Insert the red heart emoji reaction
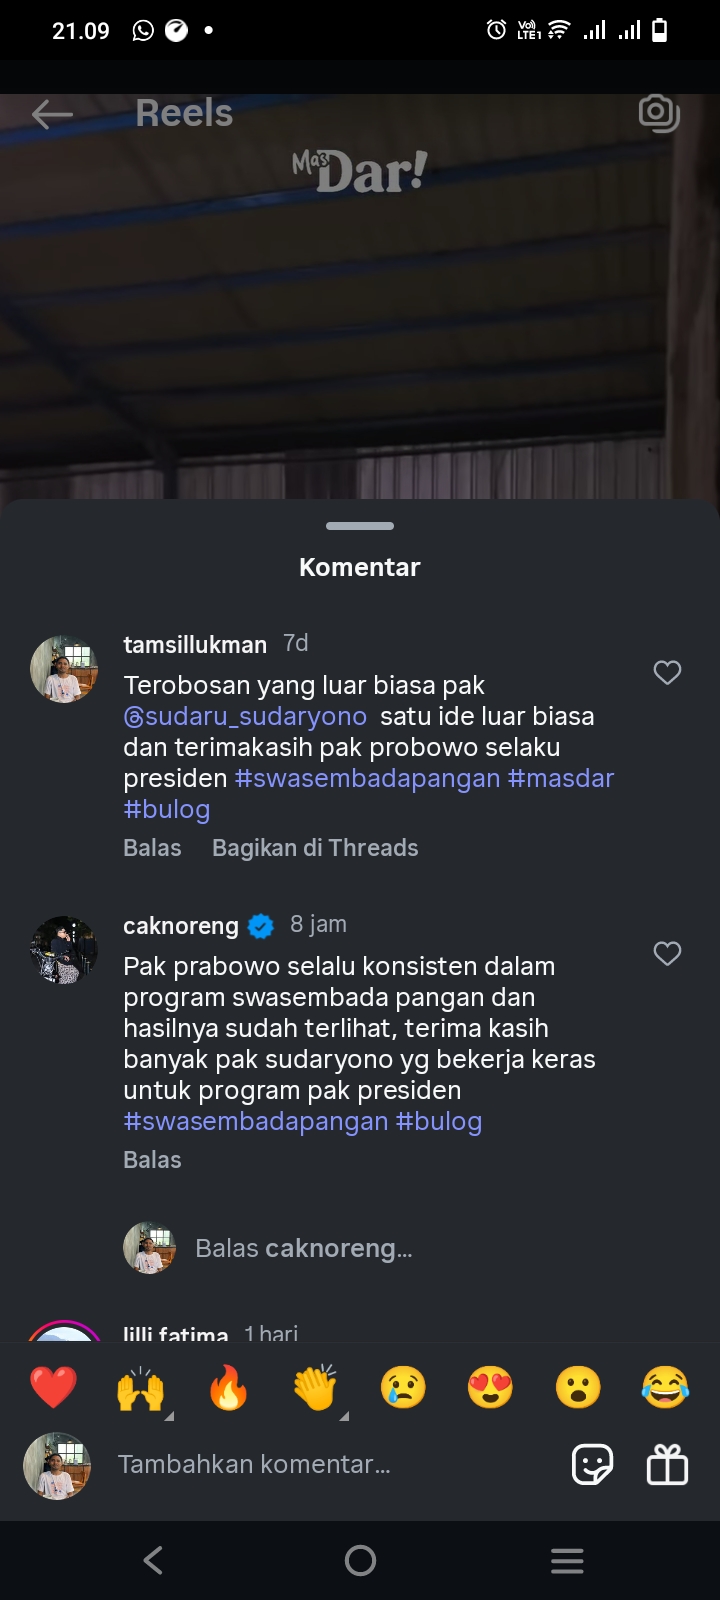Viewport: 720px width, 1600px height. (53, 1388)
